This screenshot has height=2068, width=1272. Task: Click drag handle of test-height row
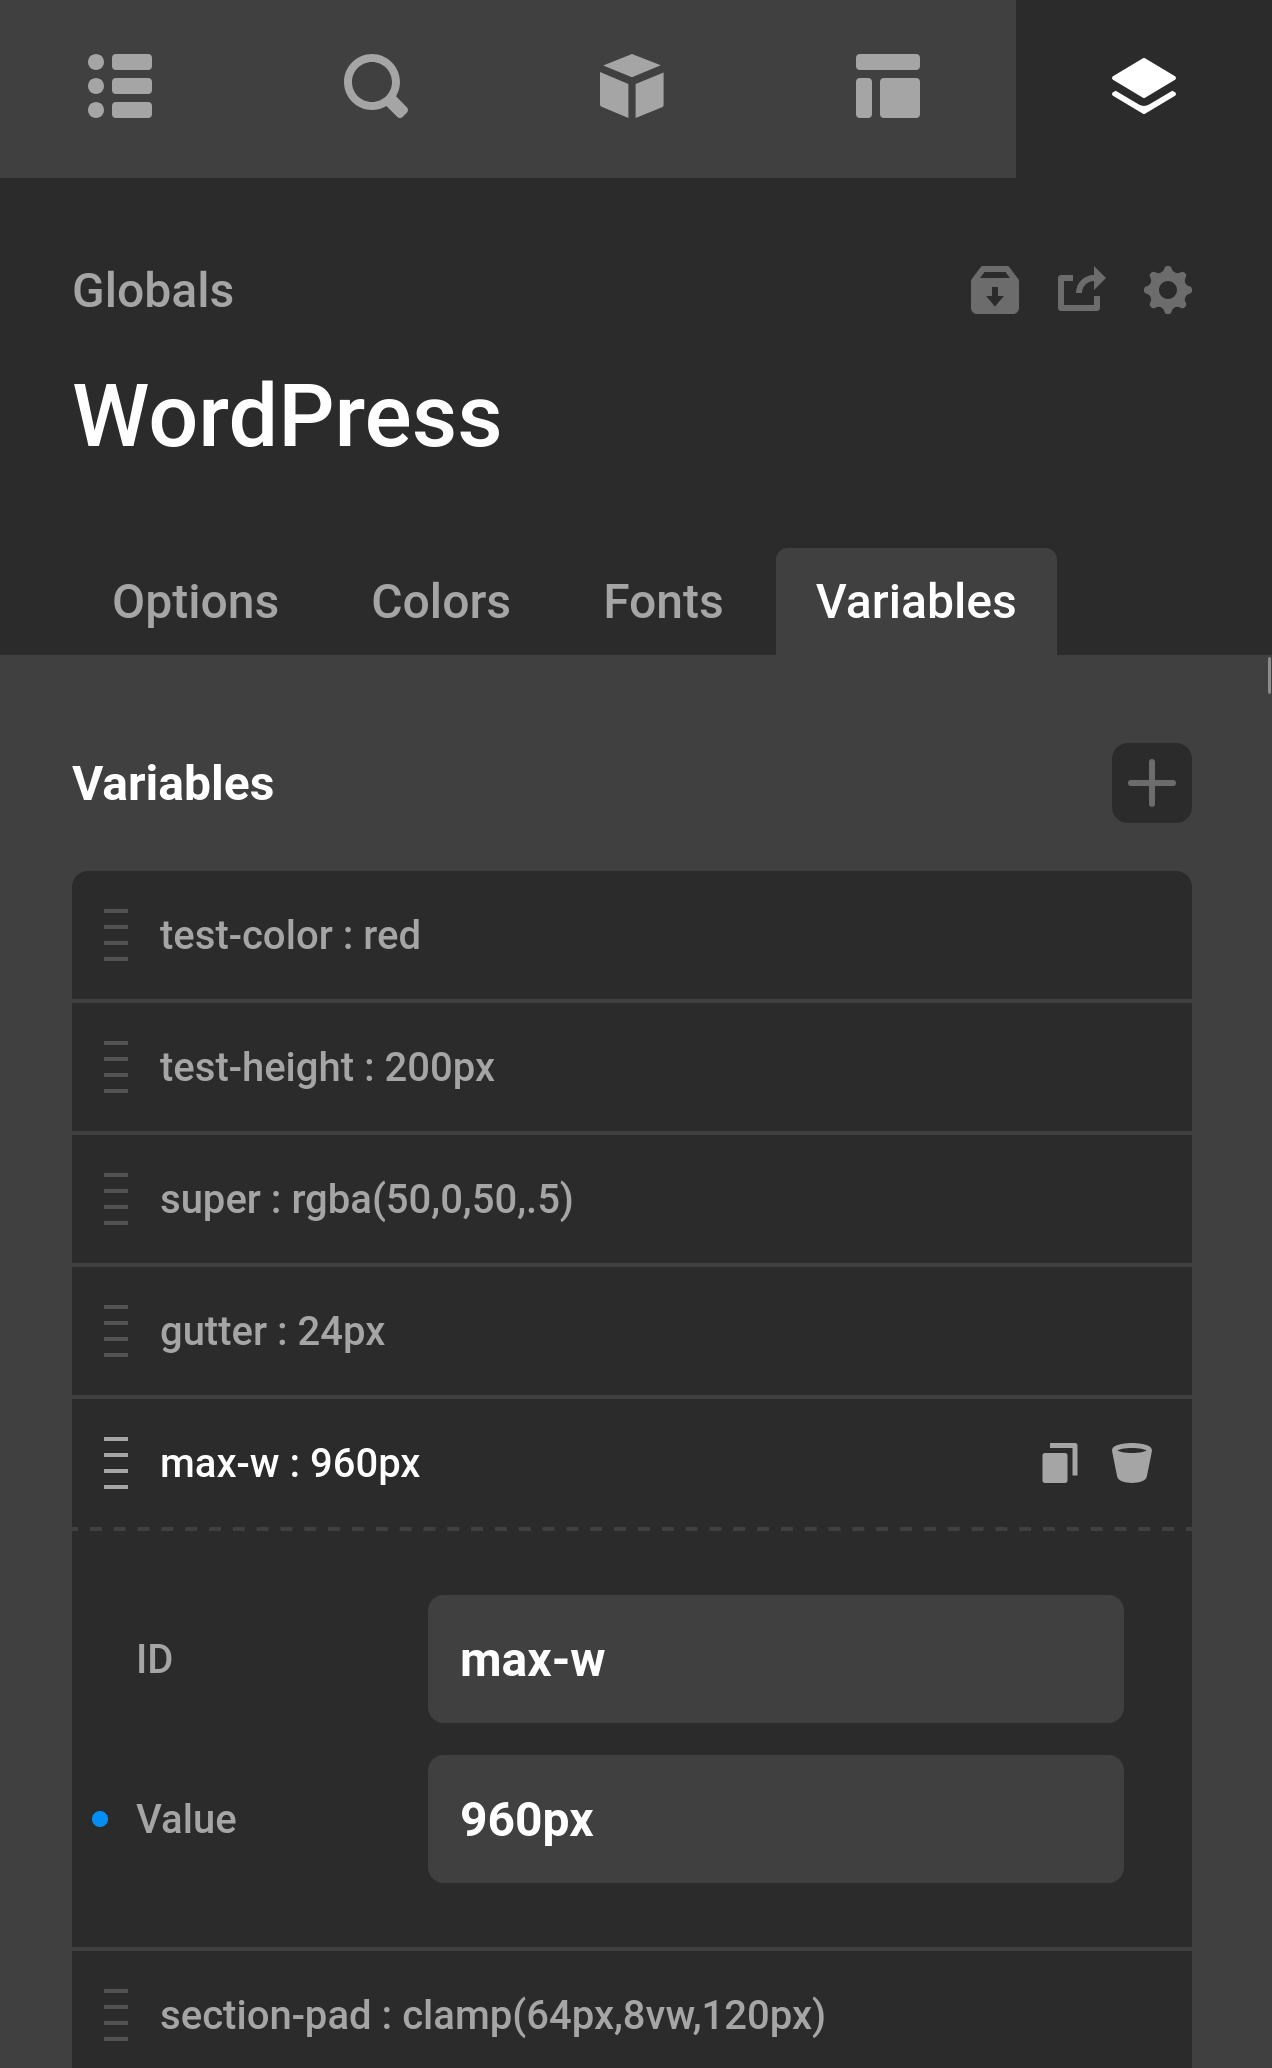tap(116, 1067)
